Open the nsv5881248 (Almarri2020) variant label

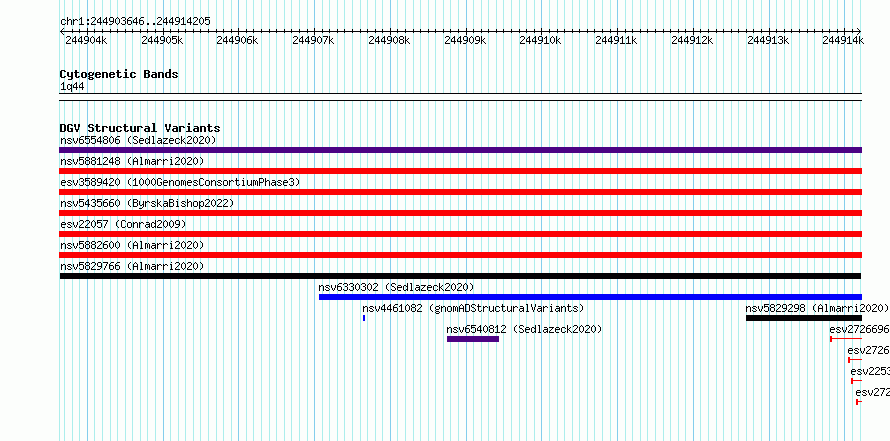click(132, 161)
